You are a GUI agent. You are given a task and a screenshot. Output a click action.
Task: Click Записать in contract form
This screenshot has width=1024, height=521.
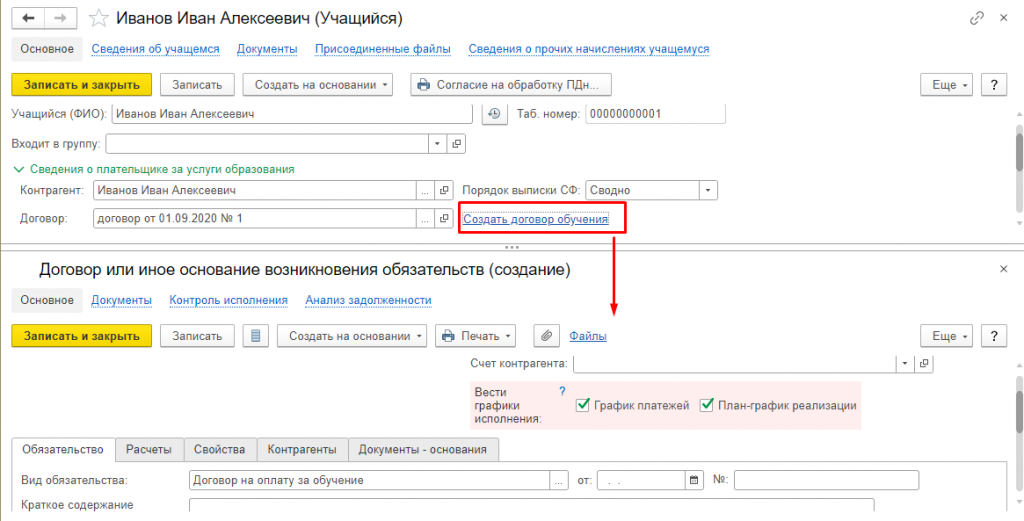click(197, 336)
